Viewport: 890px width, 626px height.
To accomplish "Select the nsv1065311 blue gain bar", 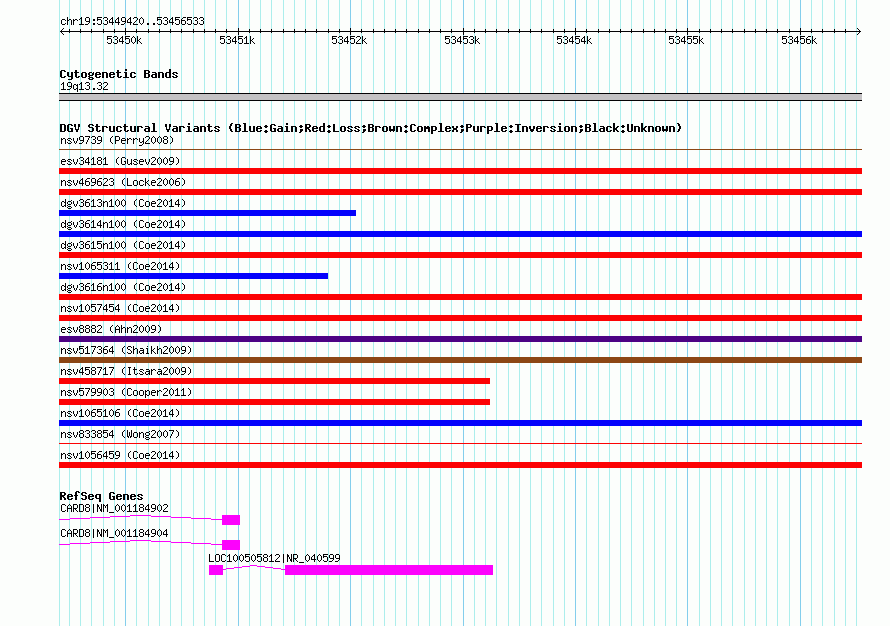I will point(194,276).
